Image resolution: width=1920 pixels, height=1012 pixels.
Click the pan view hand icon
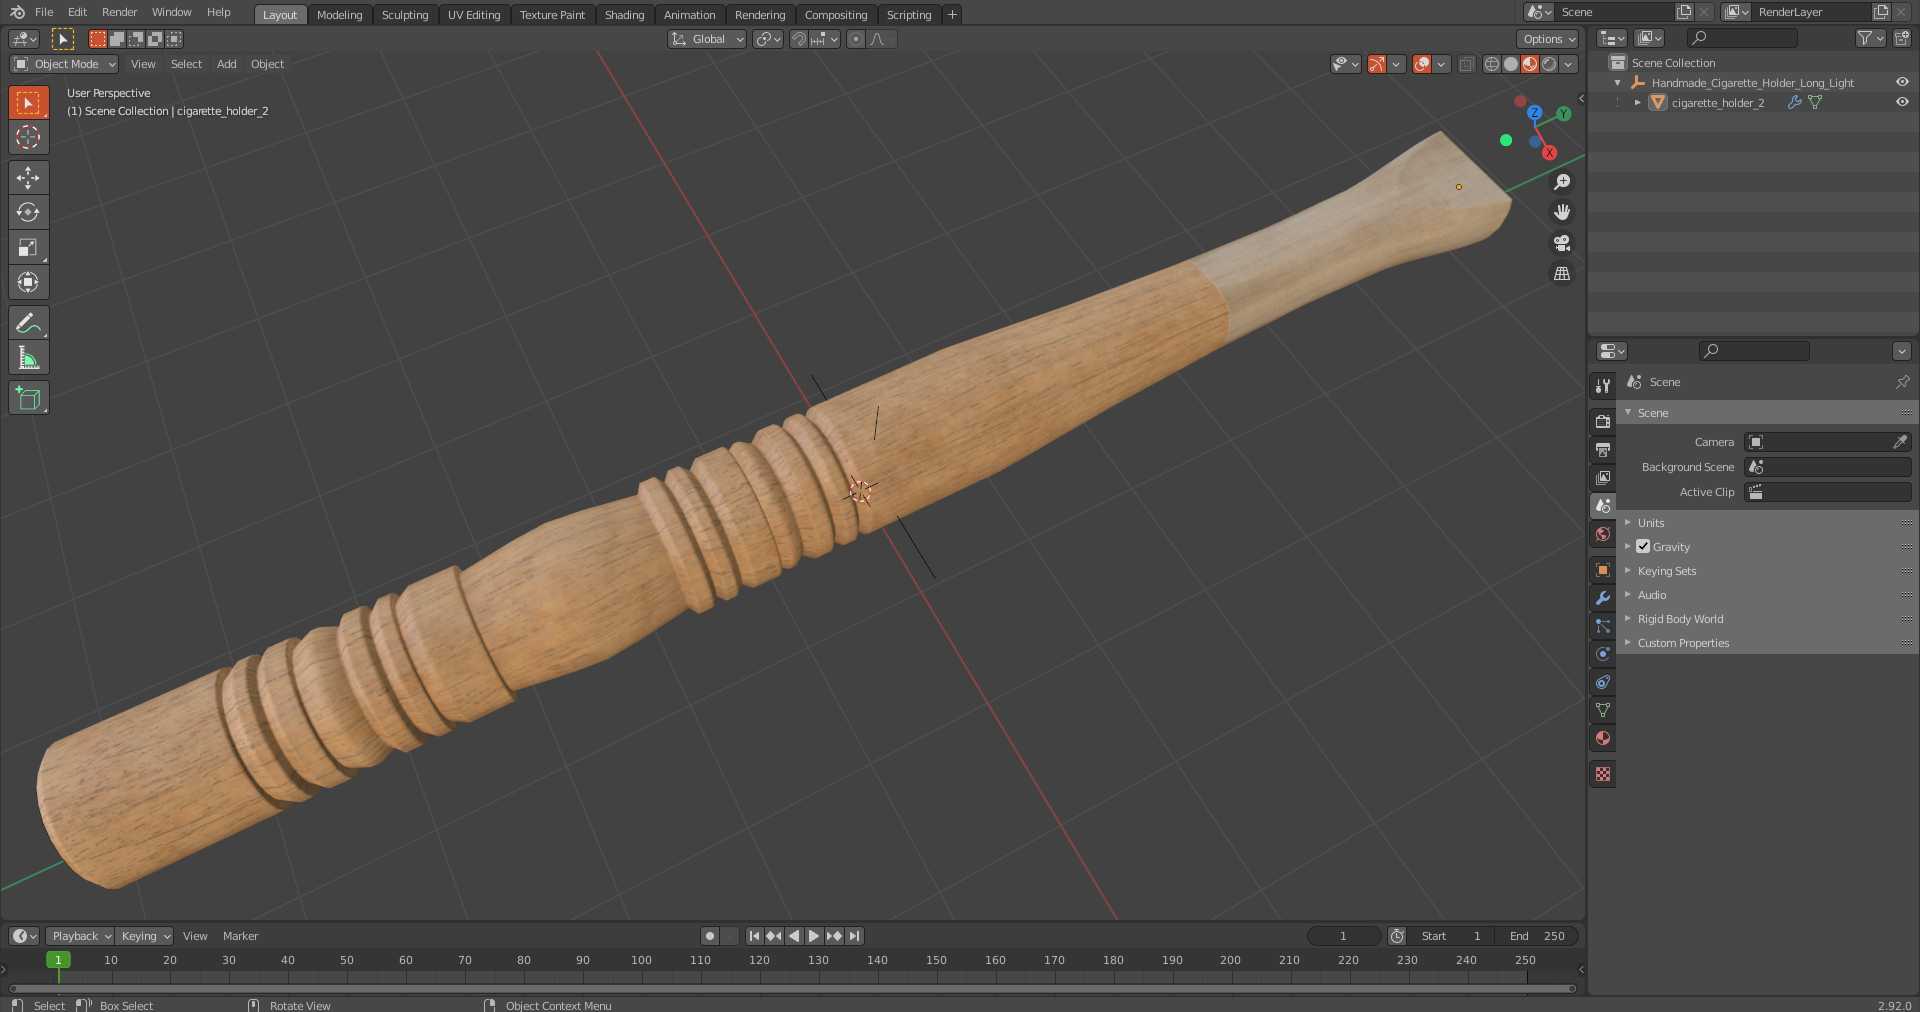pos(1562,212)
